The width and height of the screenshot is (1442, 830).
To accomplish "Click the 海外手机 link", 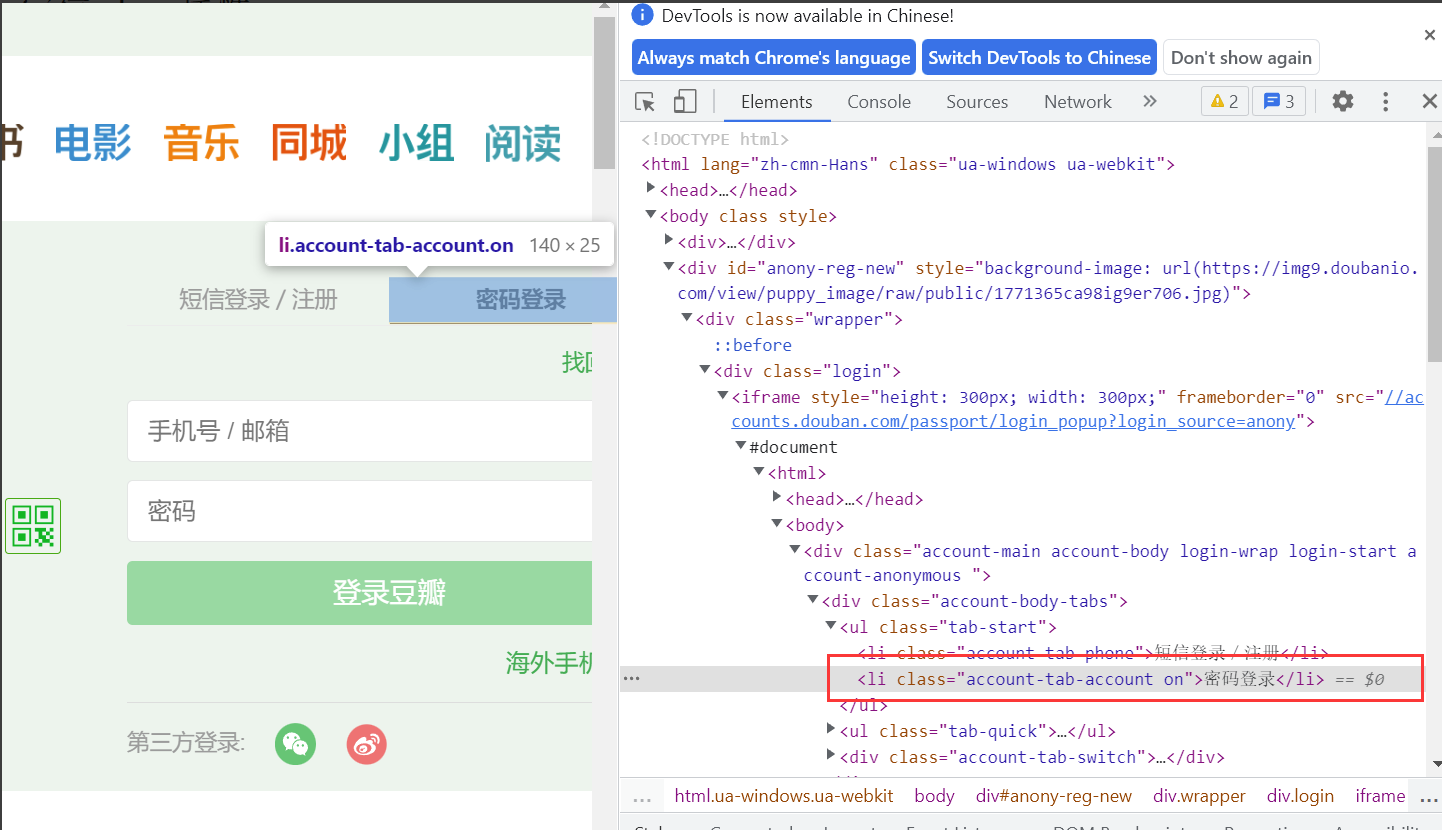I will [549, 663].
